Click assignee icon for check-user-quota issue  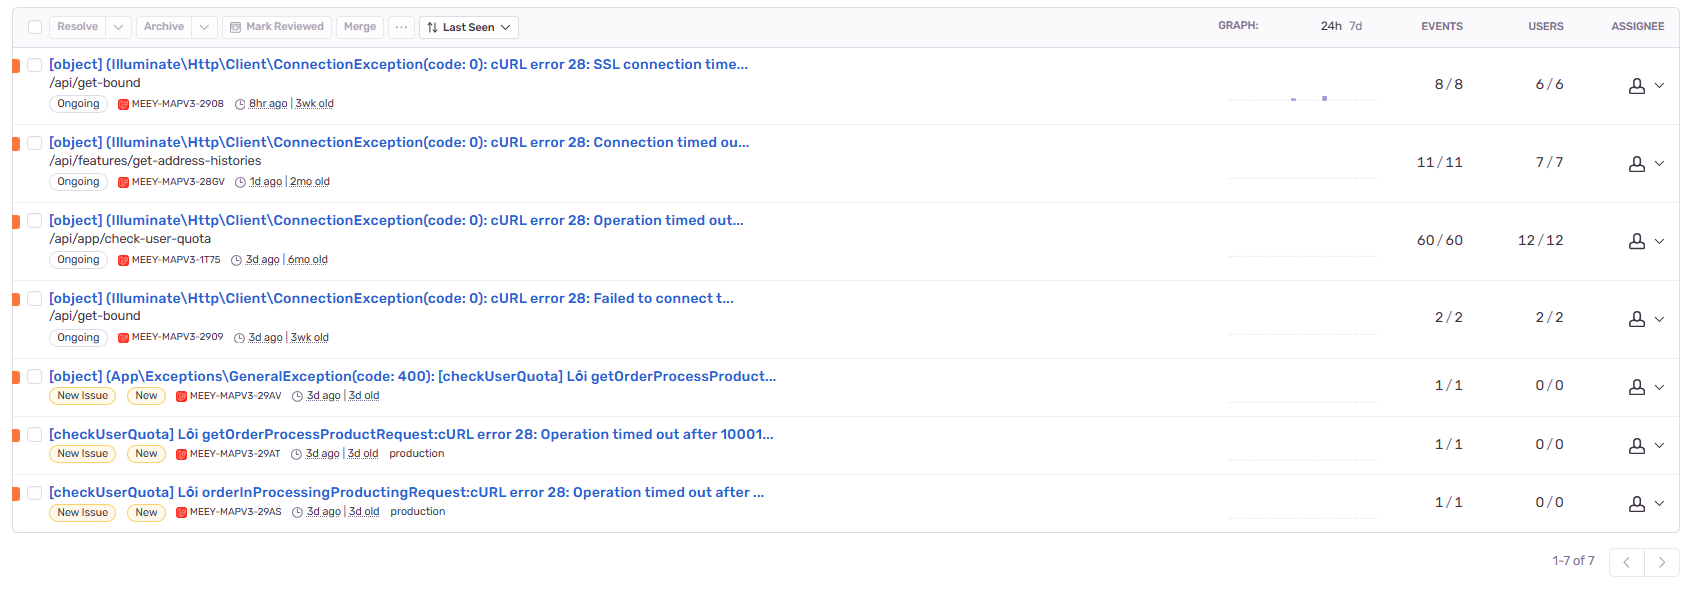(x=1636, y=242)
